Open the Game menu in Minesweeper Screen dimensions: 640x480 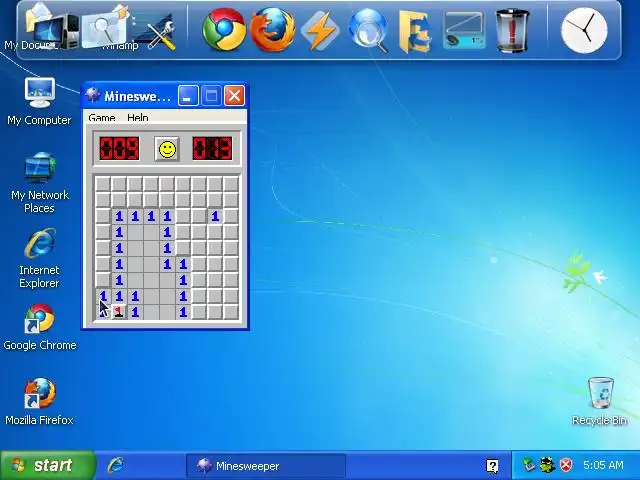point(102,118)
